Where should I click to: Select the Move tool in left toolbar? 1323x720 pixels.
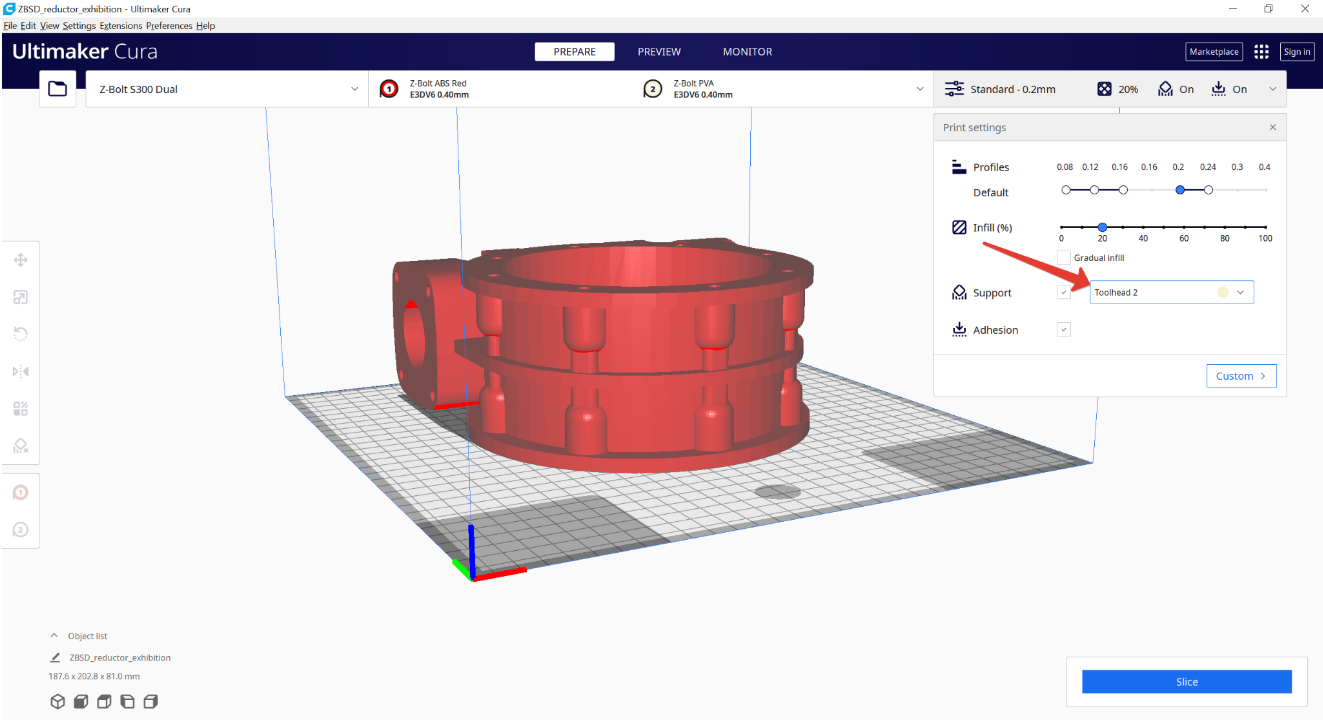point(20,260)
